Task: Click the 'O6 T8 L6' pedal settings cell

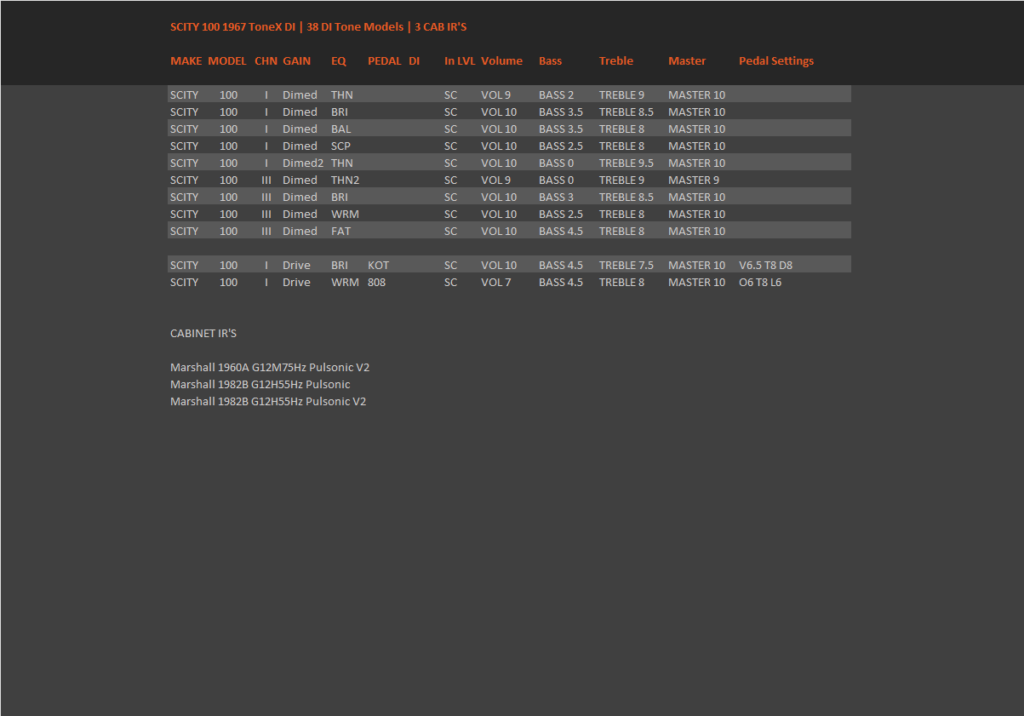Action: [x=760, y=282]
